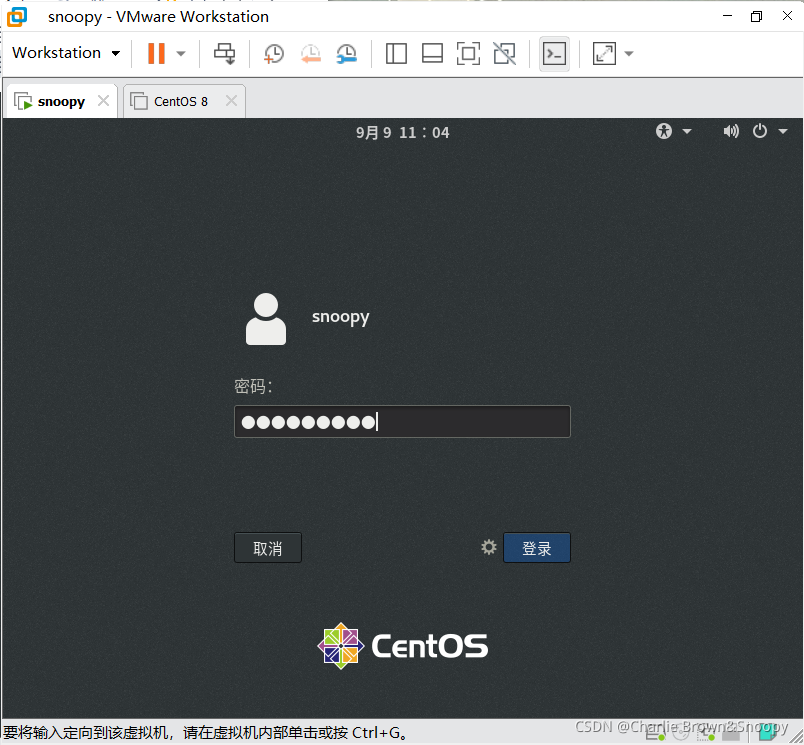Toggle console view button
The height and width of the screenshot is (745, 804).
click(554, 53)
